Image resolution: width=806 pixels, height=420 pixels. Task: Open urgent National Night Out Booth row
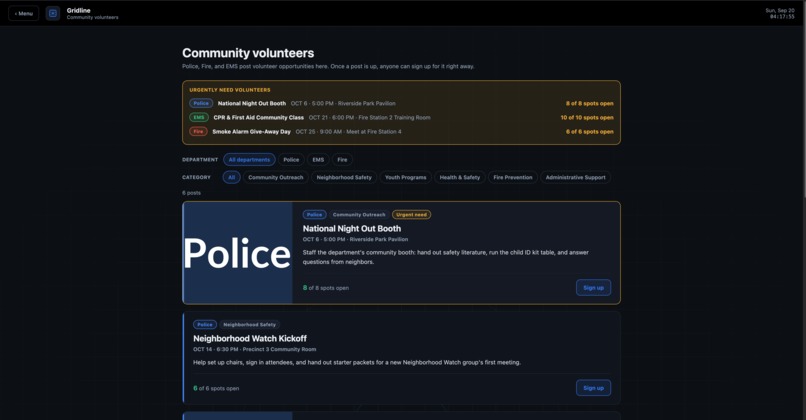(401, 103)
